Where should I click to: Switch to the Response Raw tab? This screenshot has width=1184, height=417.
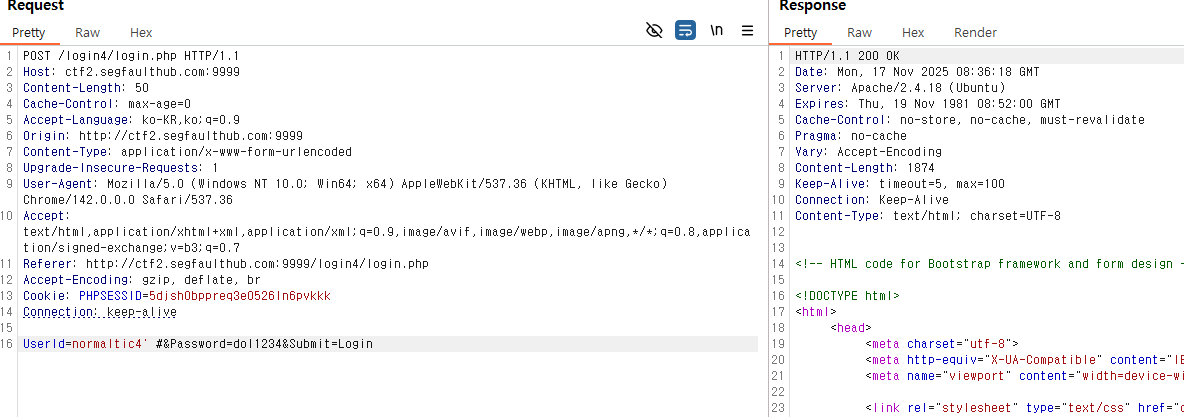pos(859,33)
